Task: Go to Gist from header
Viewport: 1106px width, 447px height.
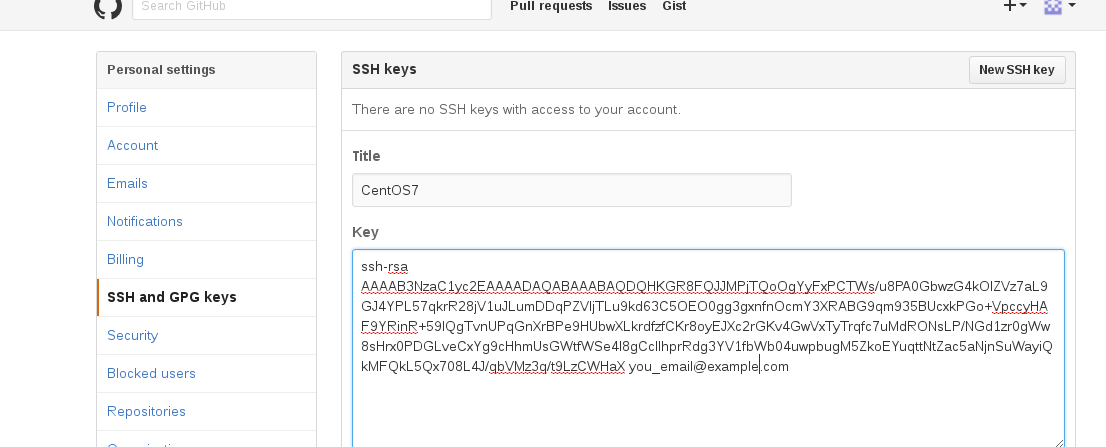Action: pos(674,6)
